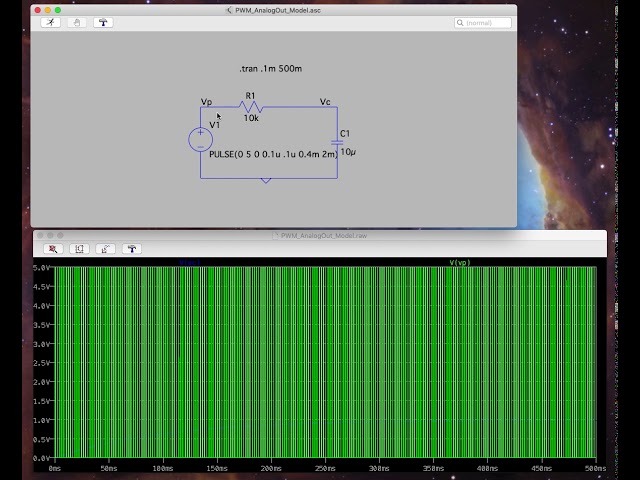Image resolution: width=640 pixels, height=480 pixels.
Task: Click the PULSE source value text
Action: tap(273, 154)
